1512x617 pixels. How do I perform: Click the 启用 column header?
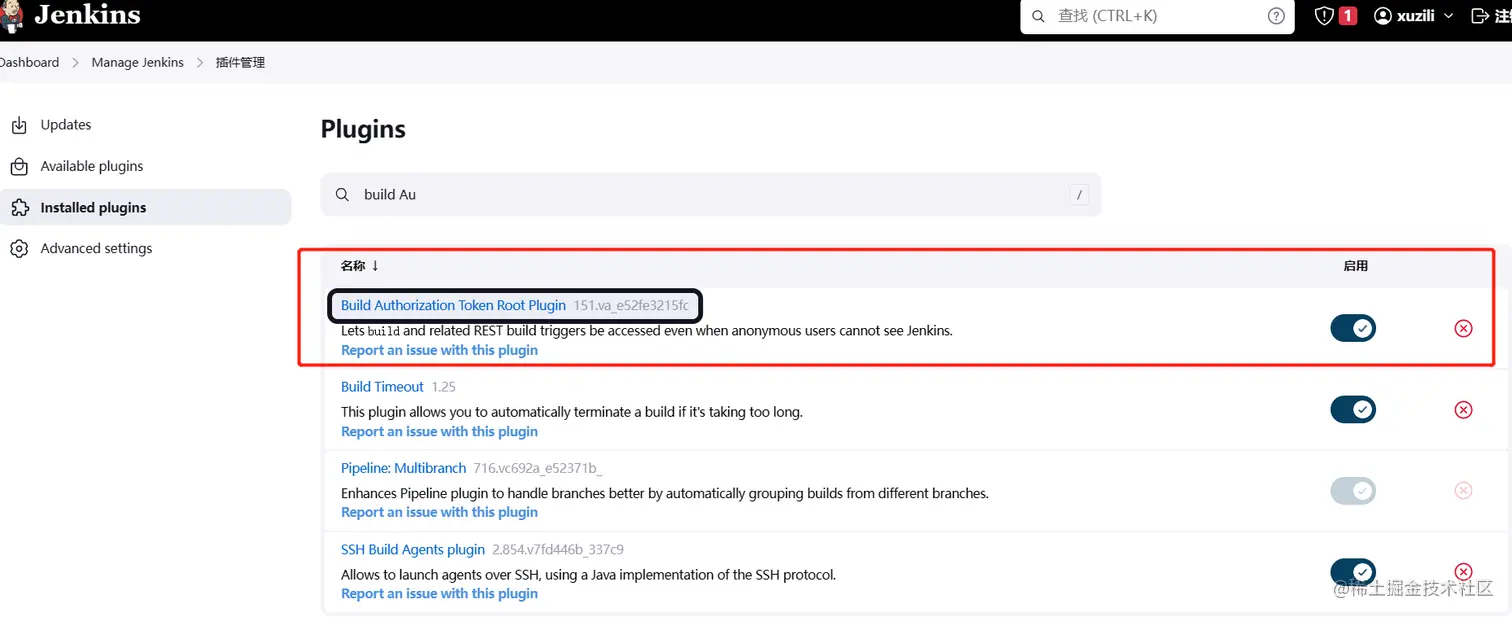point(1355,266)
